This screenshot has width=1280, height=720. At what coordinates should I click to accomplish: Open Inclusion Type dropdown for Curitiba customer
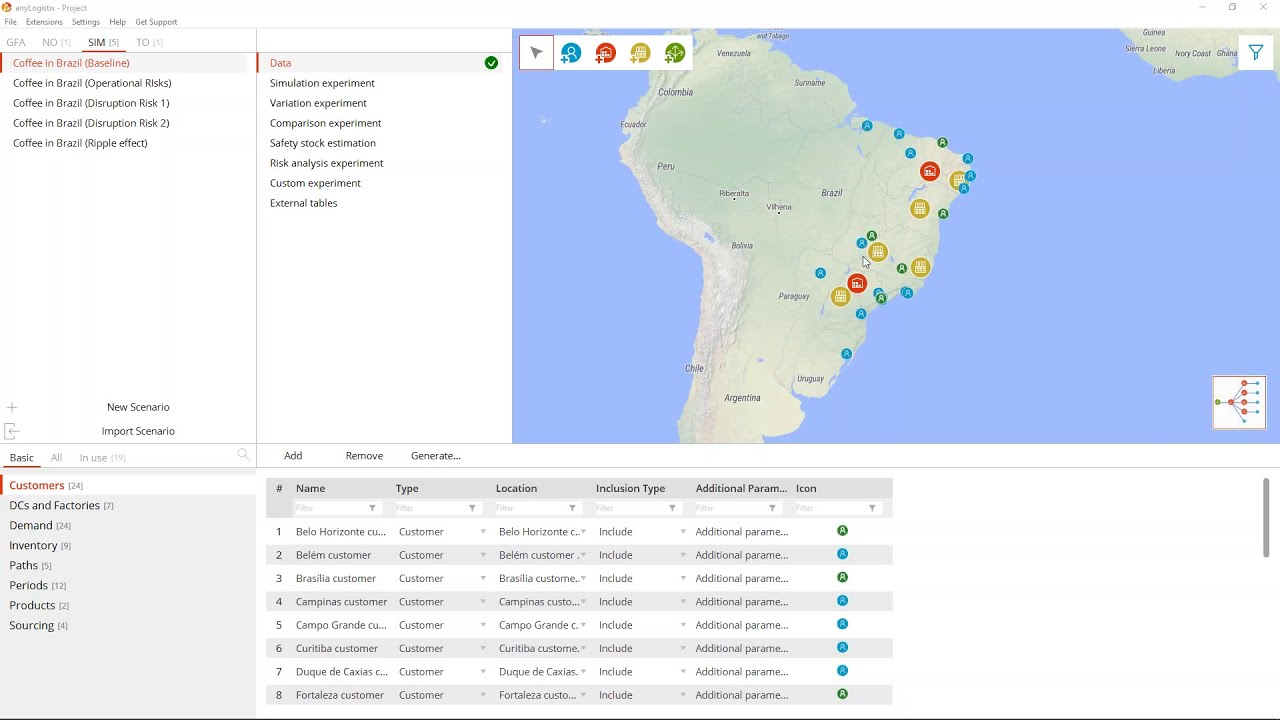[683, 648]
